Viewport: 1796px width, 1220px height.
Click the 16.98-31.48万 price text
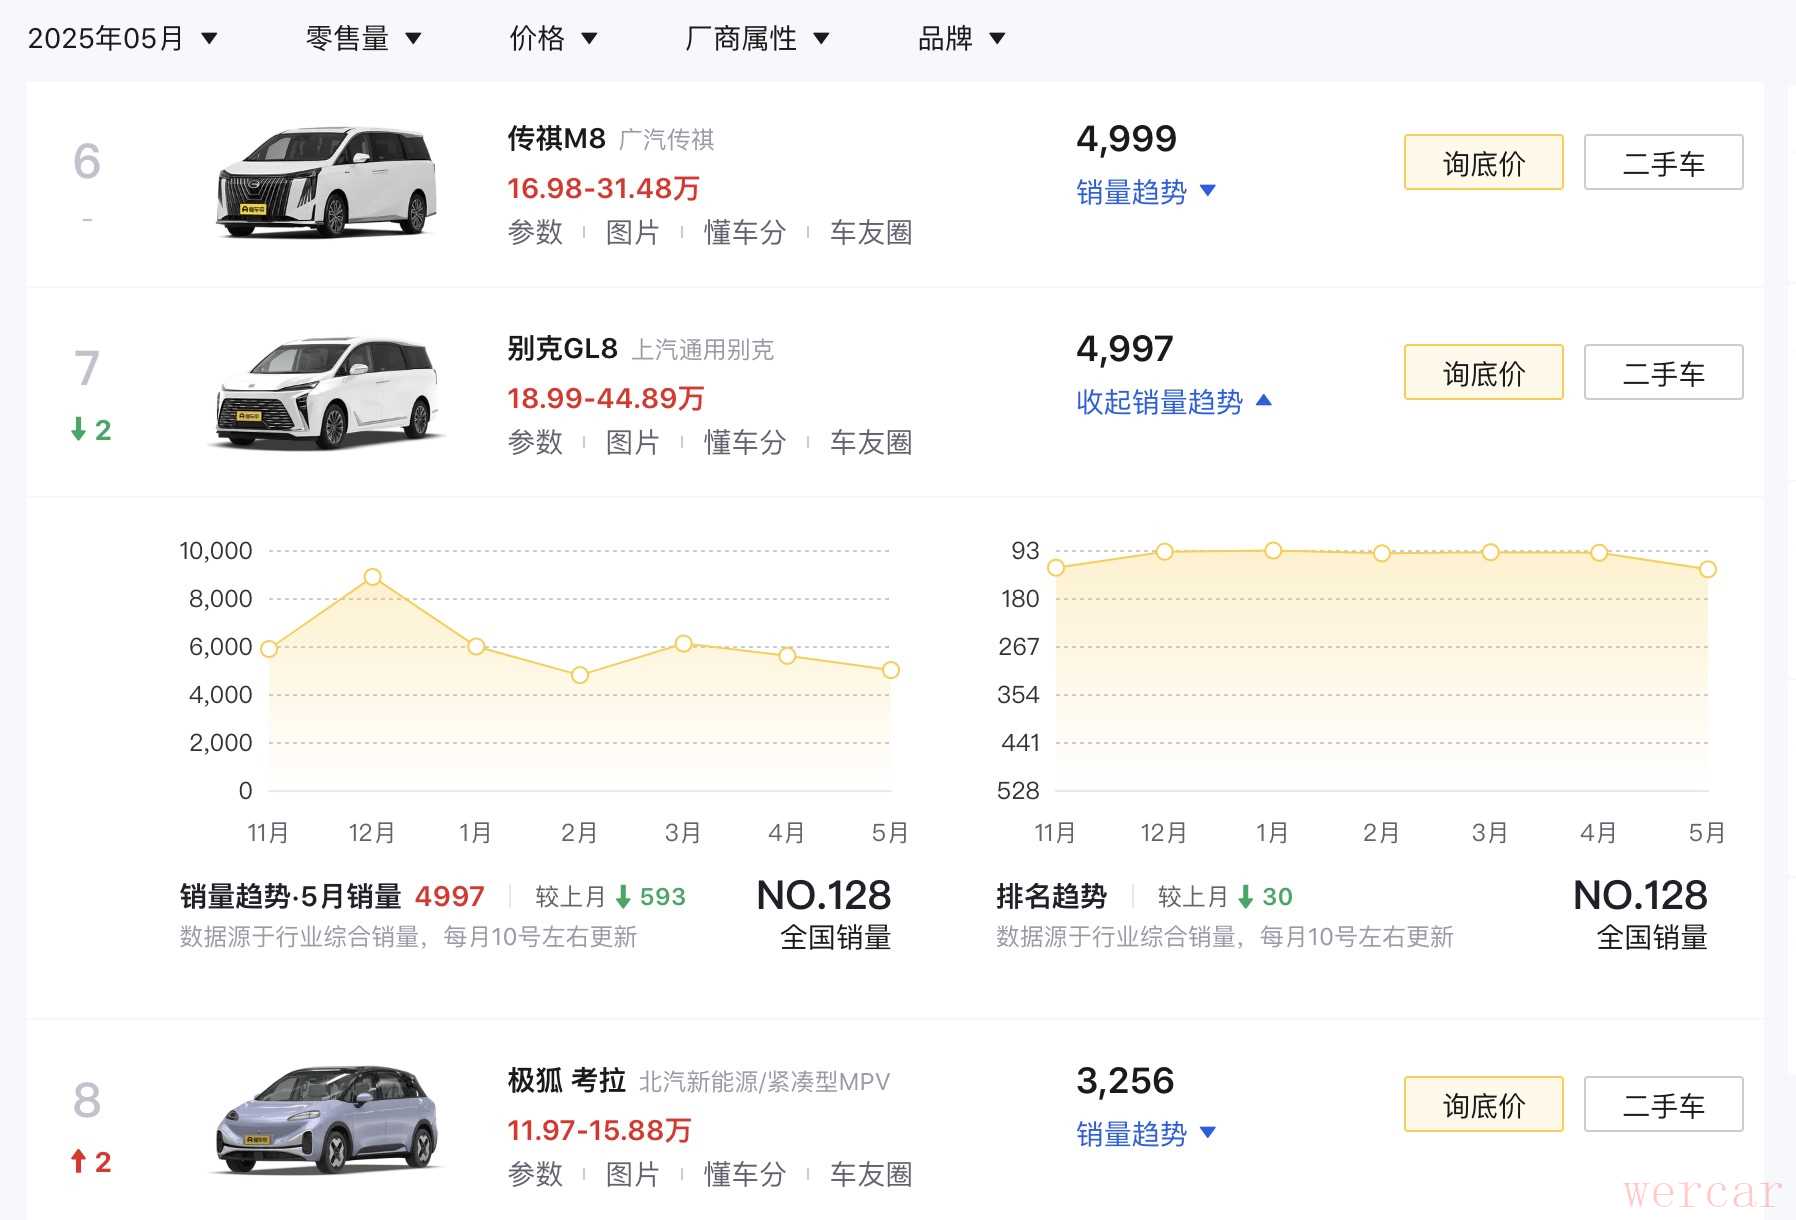[603, 188]
